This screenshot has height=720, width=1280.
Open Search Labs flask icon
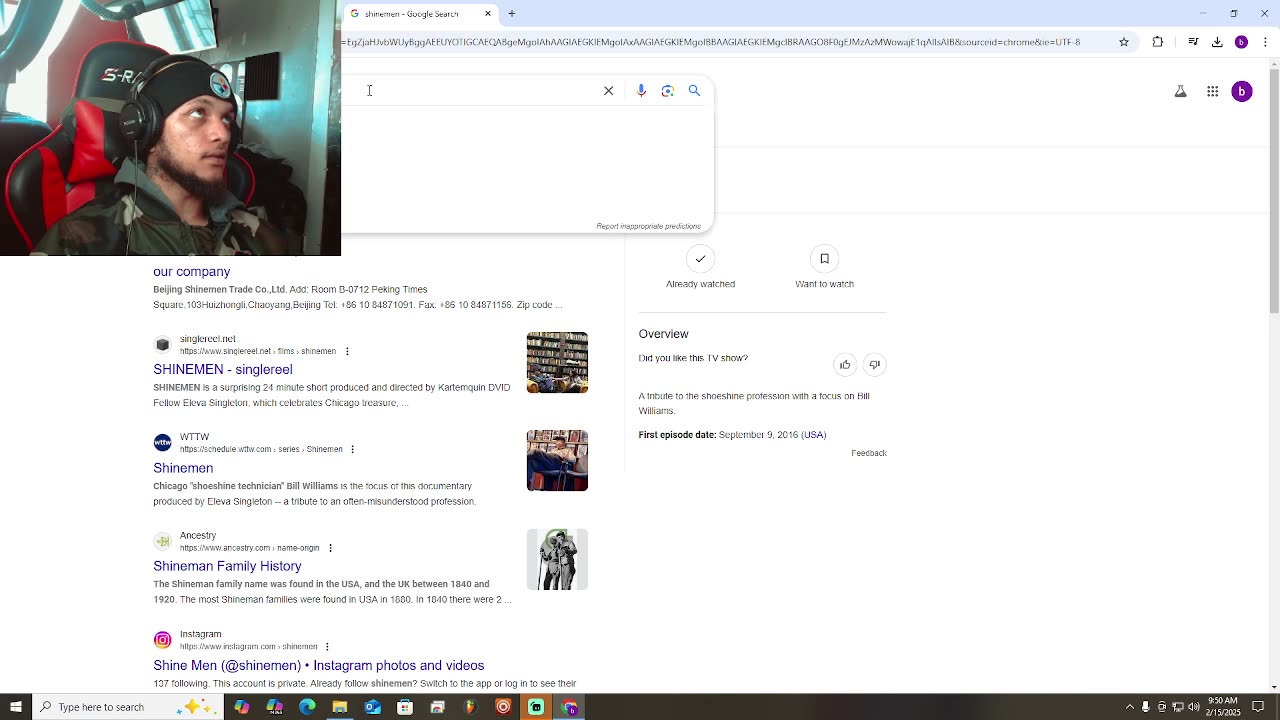coord(1180,92)
